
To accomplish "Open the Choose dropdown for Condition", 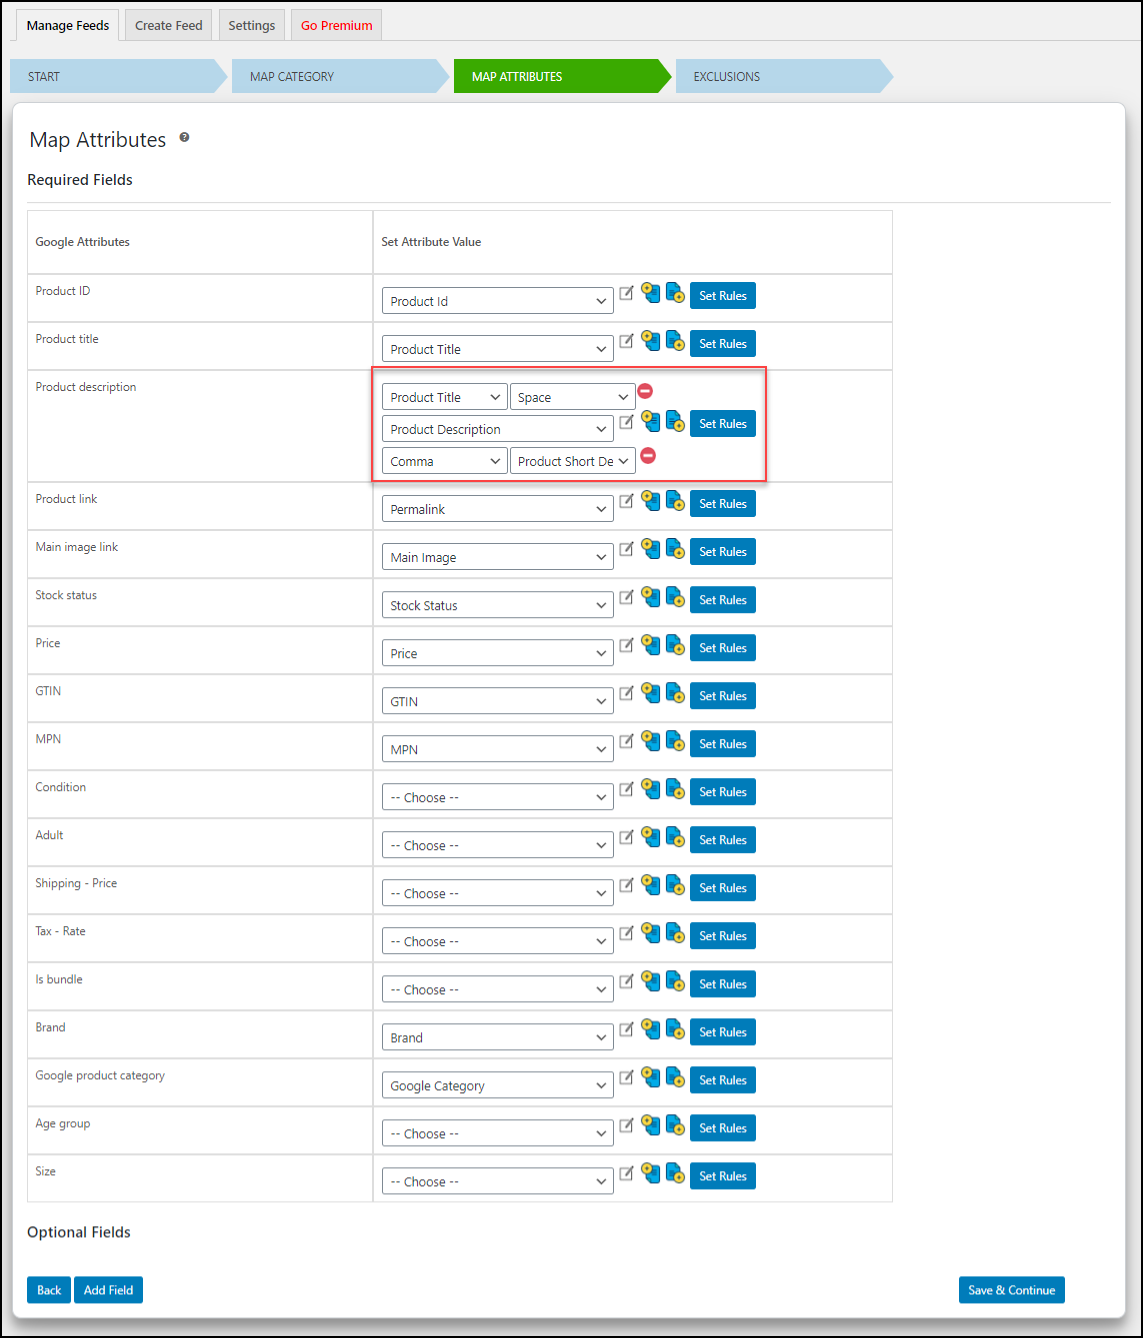I will pyautogui.click(x=498, y=797).
